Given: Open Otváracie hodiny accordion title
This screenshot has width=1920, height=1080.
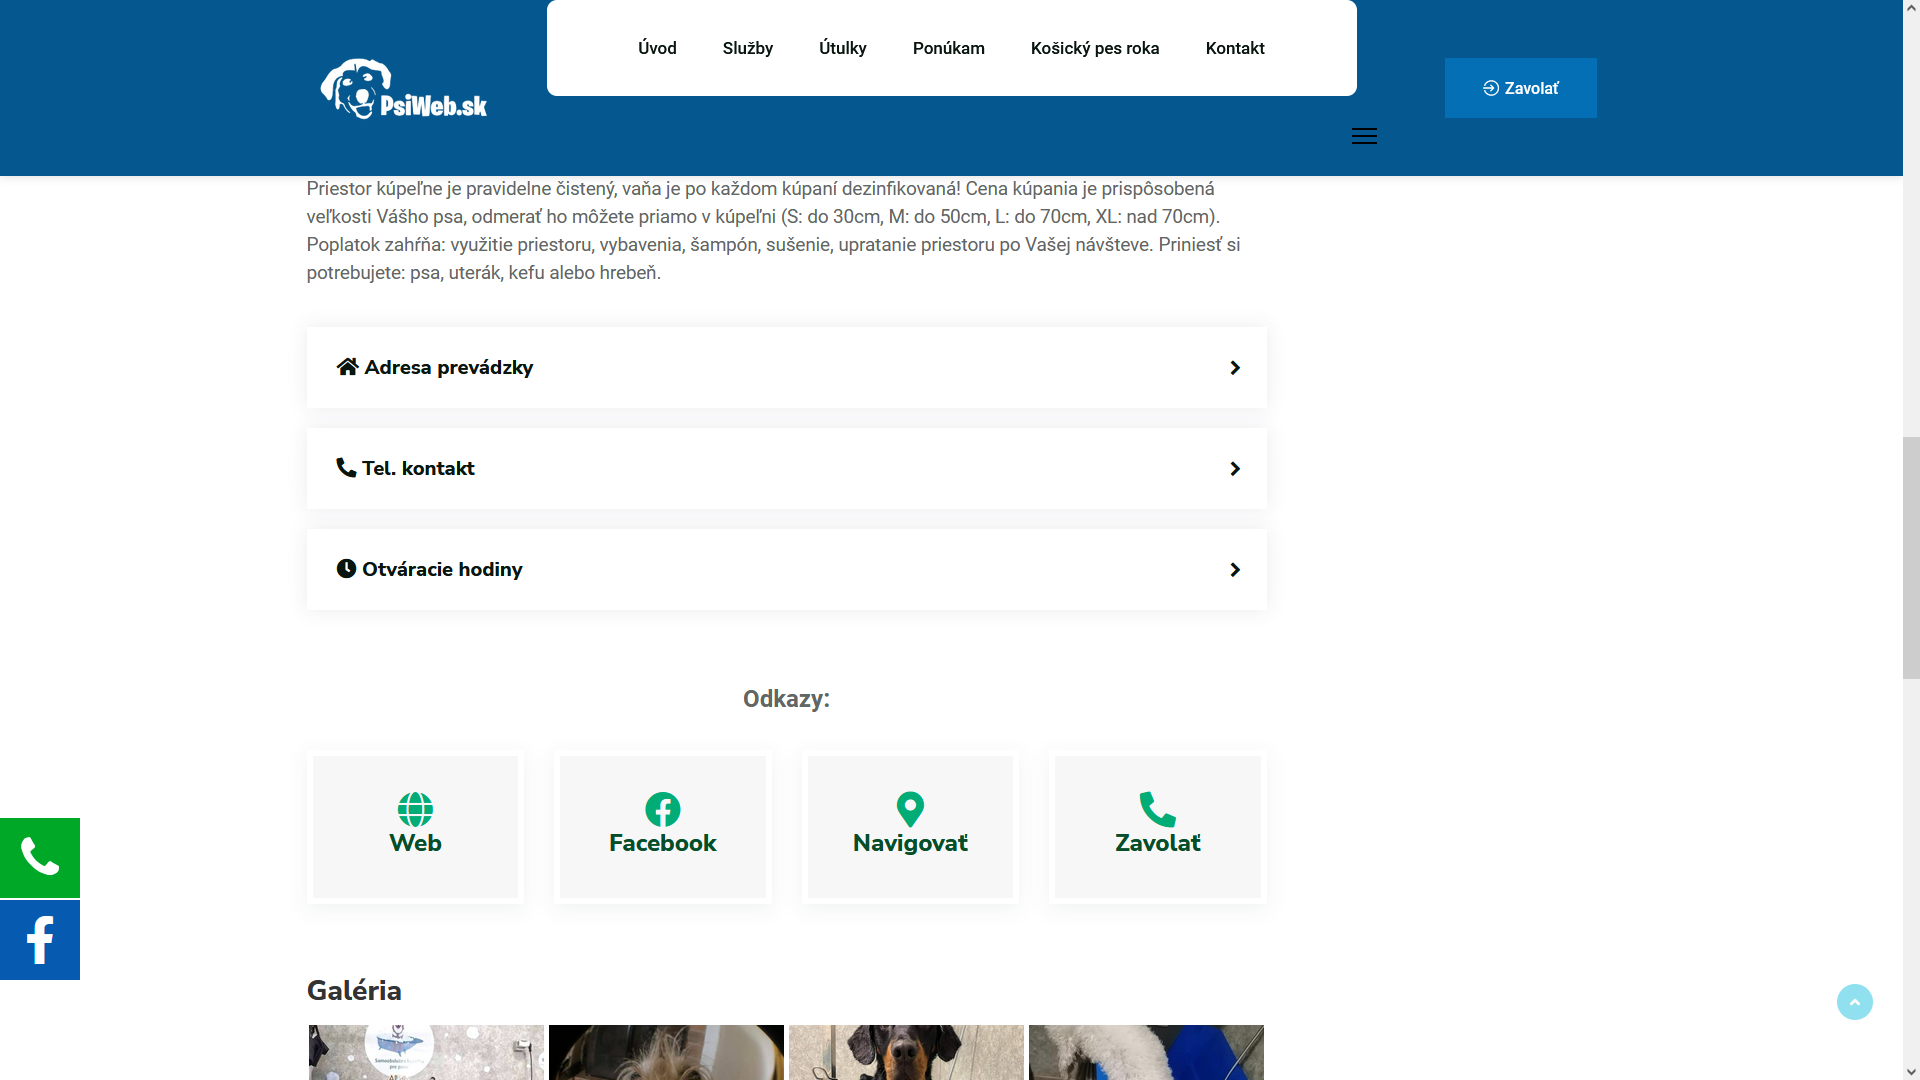Looking at the screenshot, I should 442,569.
